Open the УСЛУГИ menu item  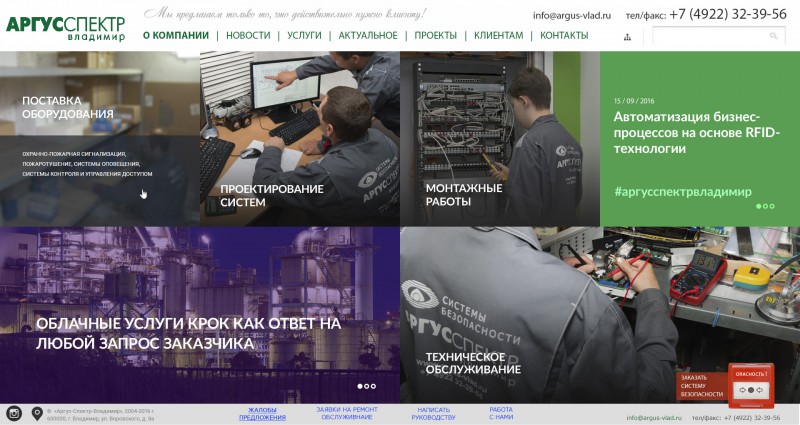coord(304,35)
